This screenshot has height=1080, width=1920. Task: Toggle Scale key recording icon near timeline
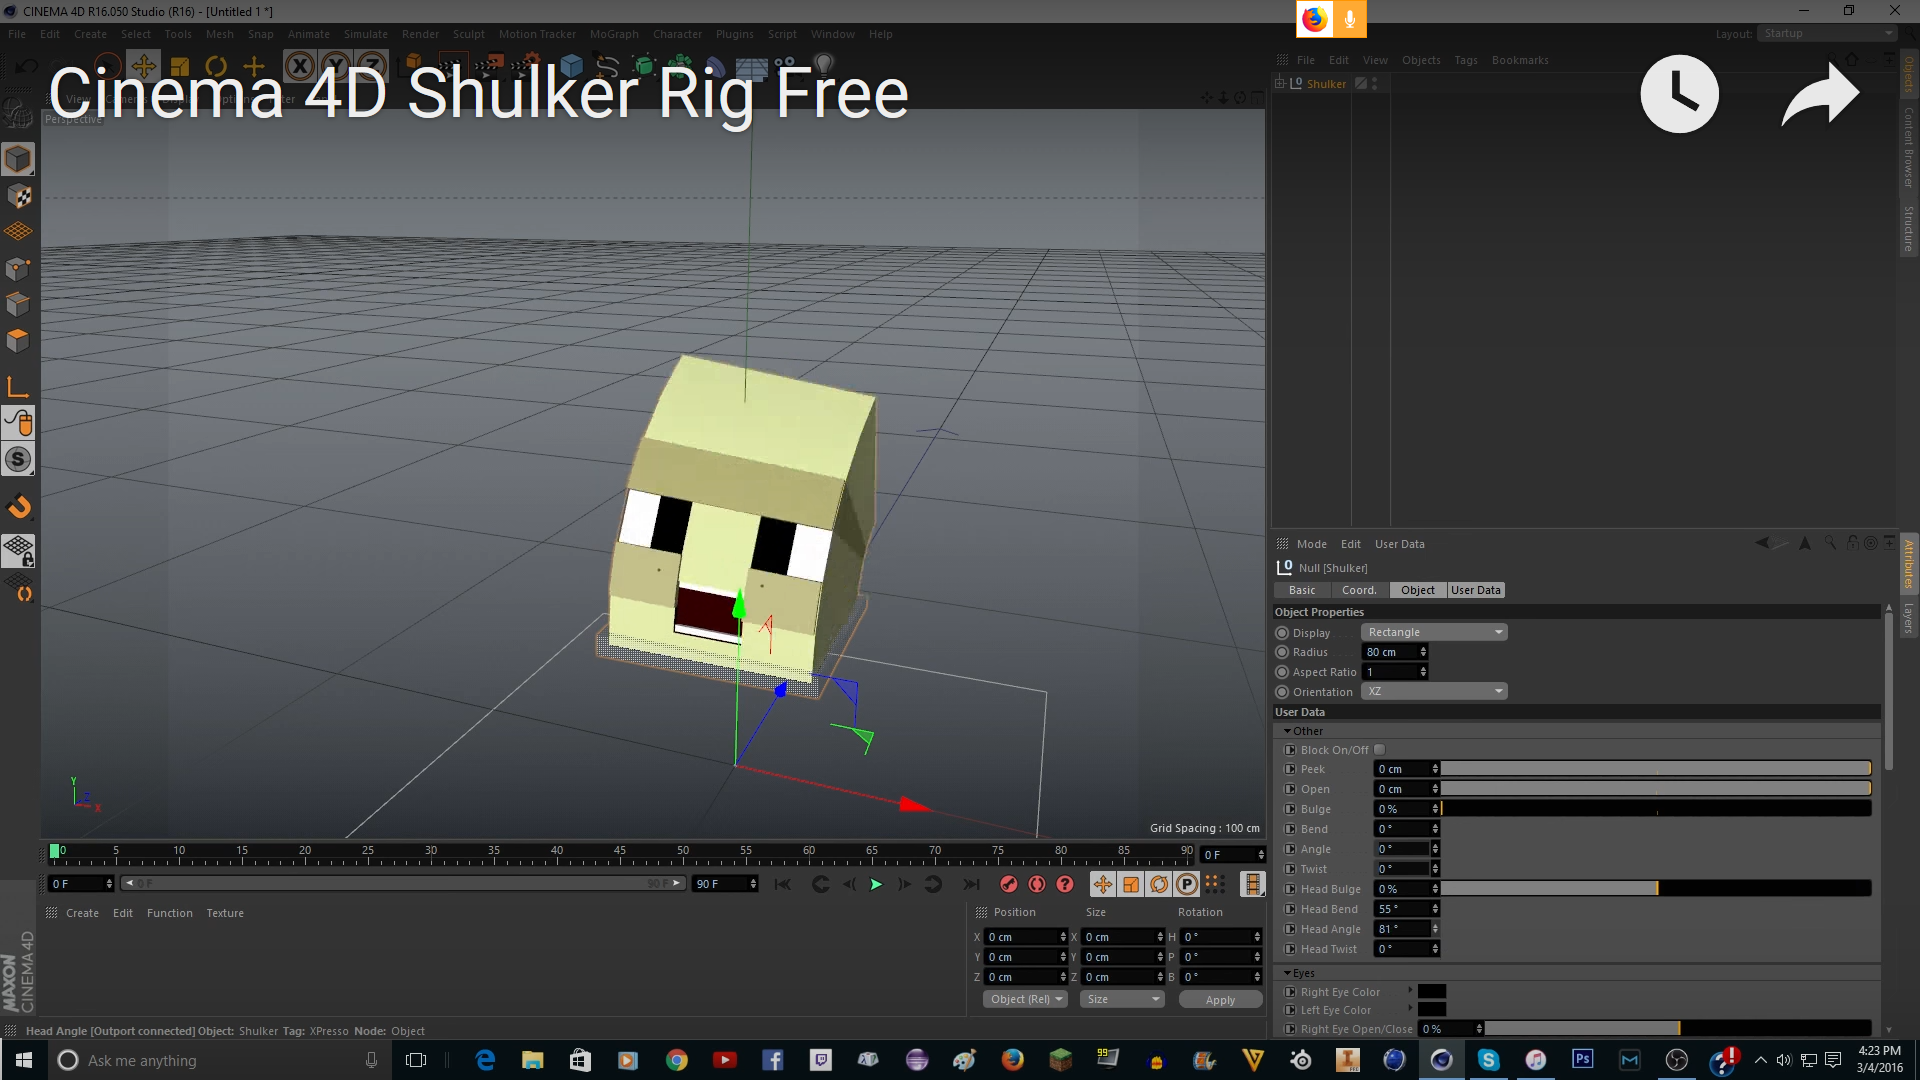(1131, 884)
